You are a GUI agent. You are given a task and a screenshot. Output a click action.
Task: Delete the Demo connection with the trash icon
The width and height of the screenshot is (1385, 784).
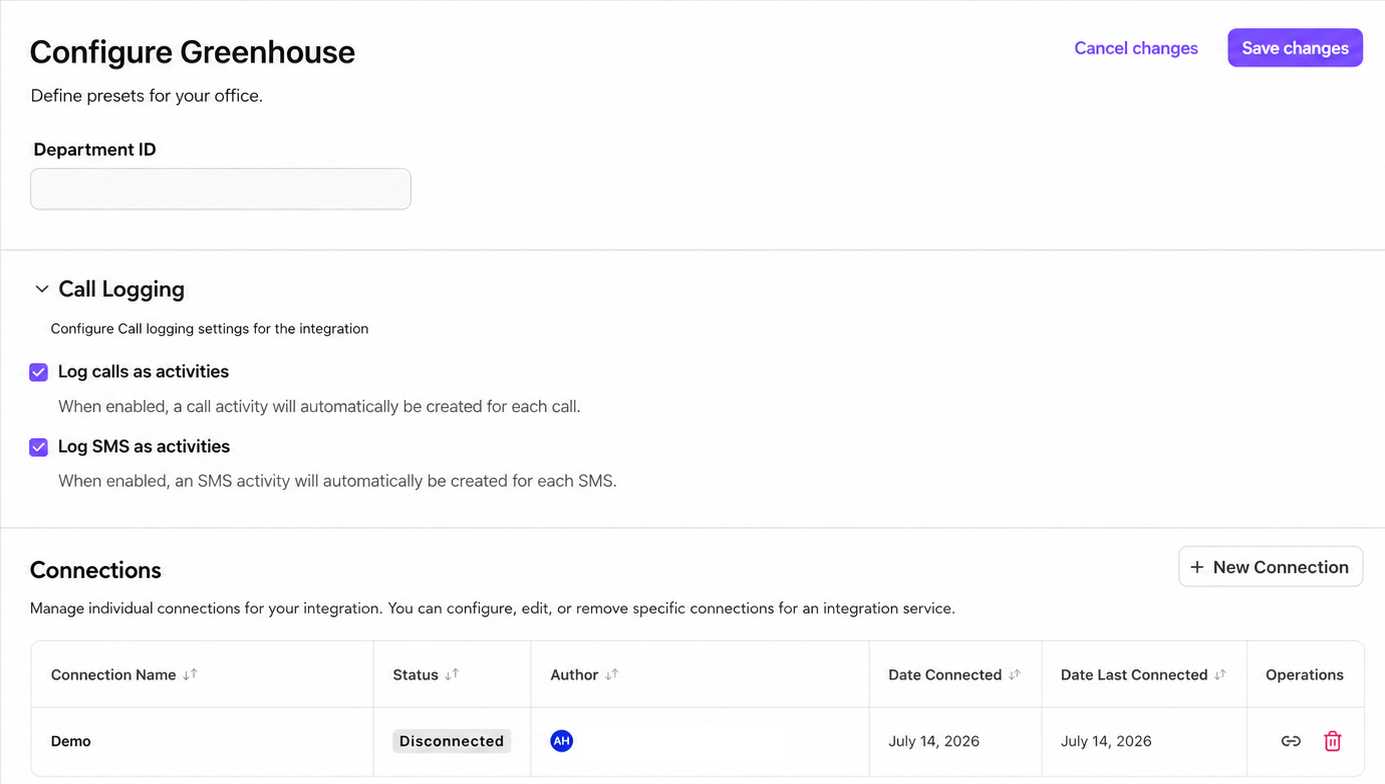click(x=1332, y=741)
